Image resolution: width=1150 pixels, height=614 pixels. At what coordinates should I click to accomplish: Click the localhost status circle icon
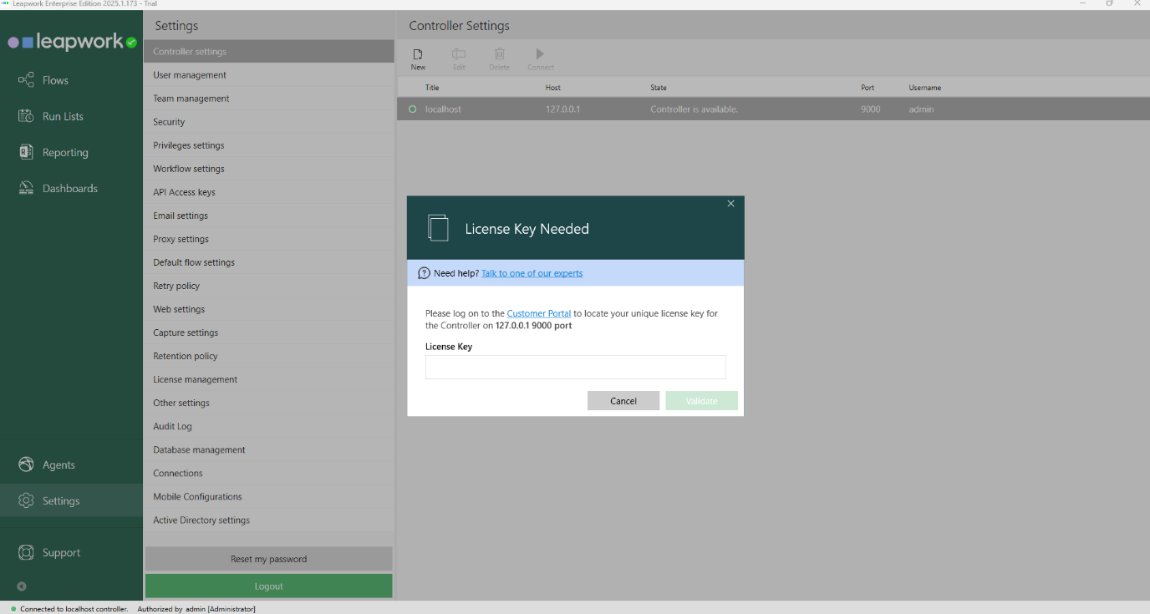(x=412, y=109)
